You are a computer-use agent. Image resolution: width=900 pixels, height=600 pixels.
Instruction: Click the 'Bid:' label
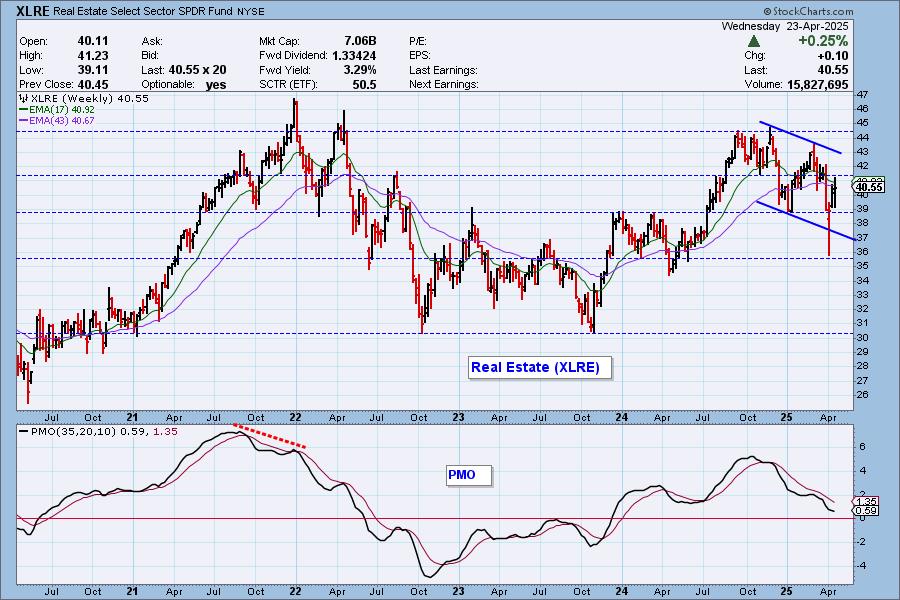coord(150,56)
